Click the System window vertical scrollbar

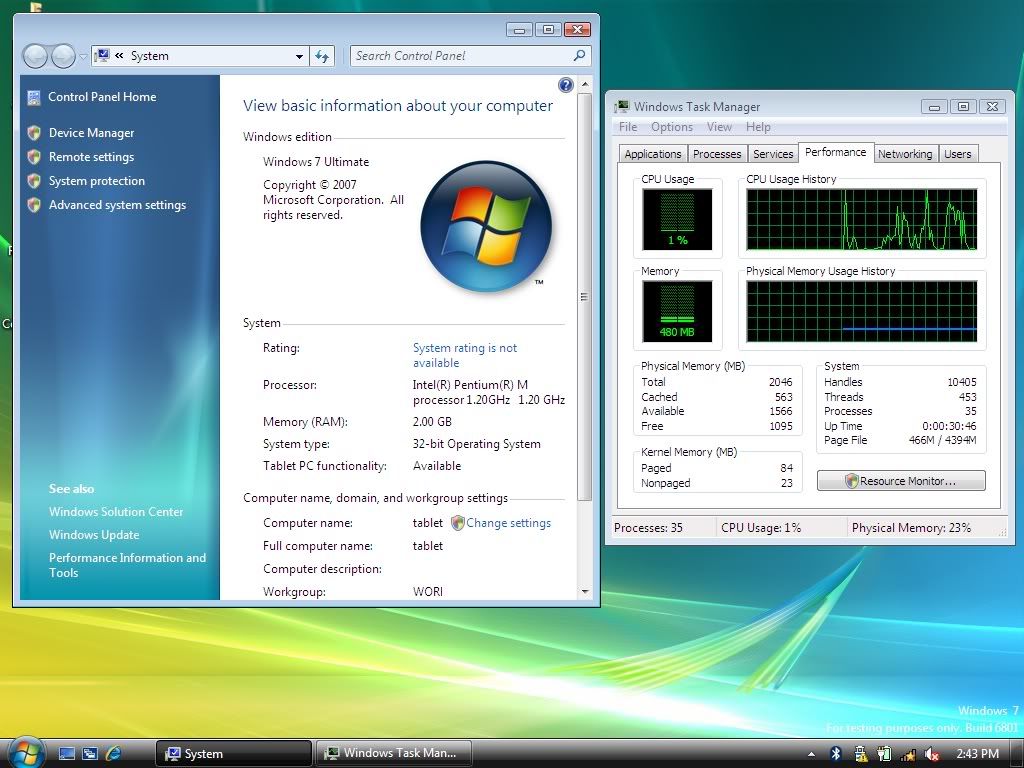click(x=585, y=296)
